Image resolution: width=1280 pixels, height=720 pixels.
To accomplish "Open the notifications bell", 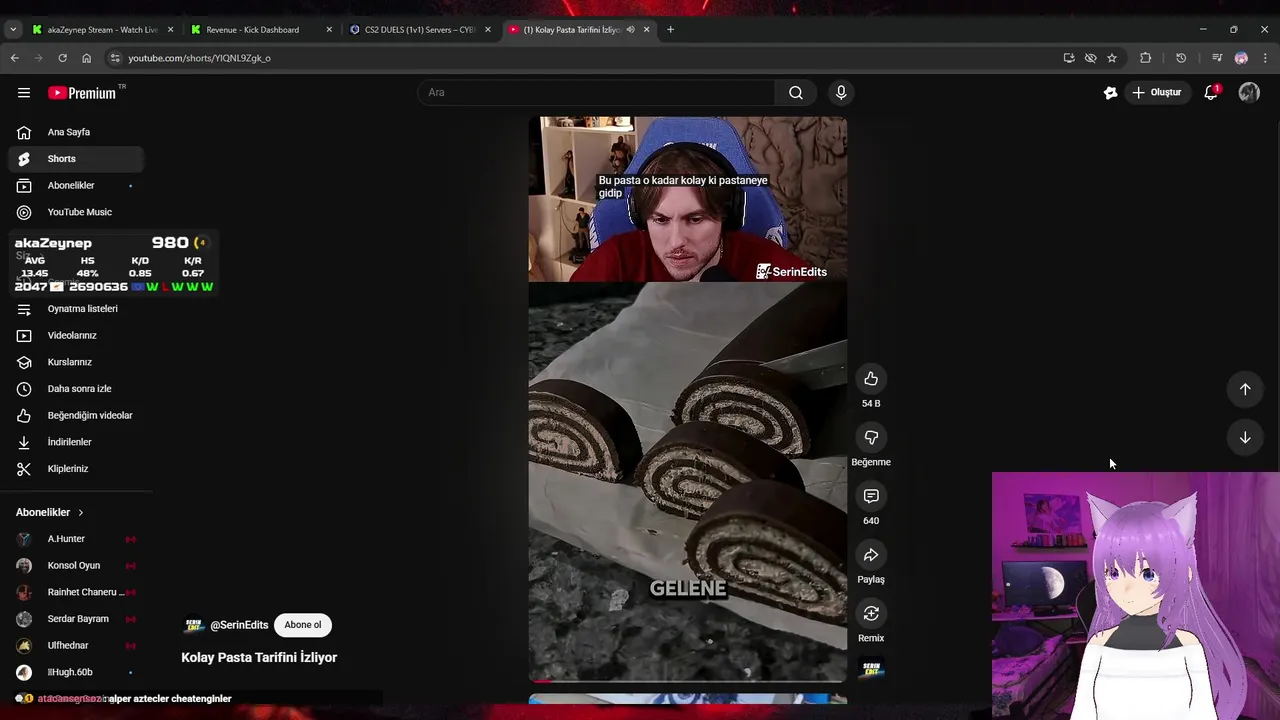I will pos(1211,93).
